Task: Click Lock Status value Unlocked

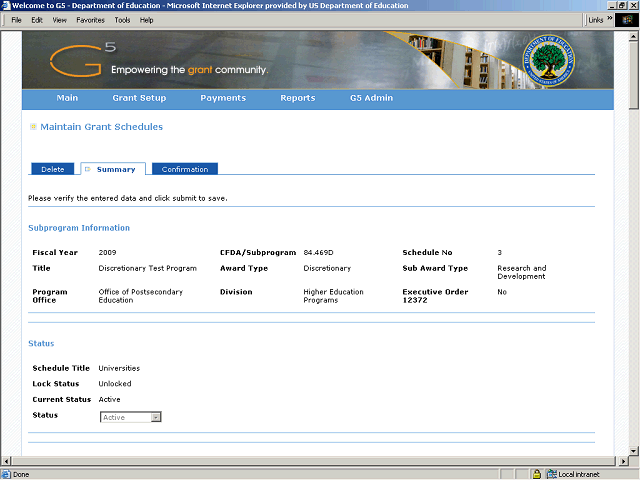Action: [115, 384]
